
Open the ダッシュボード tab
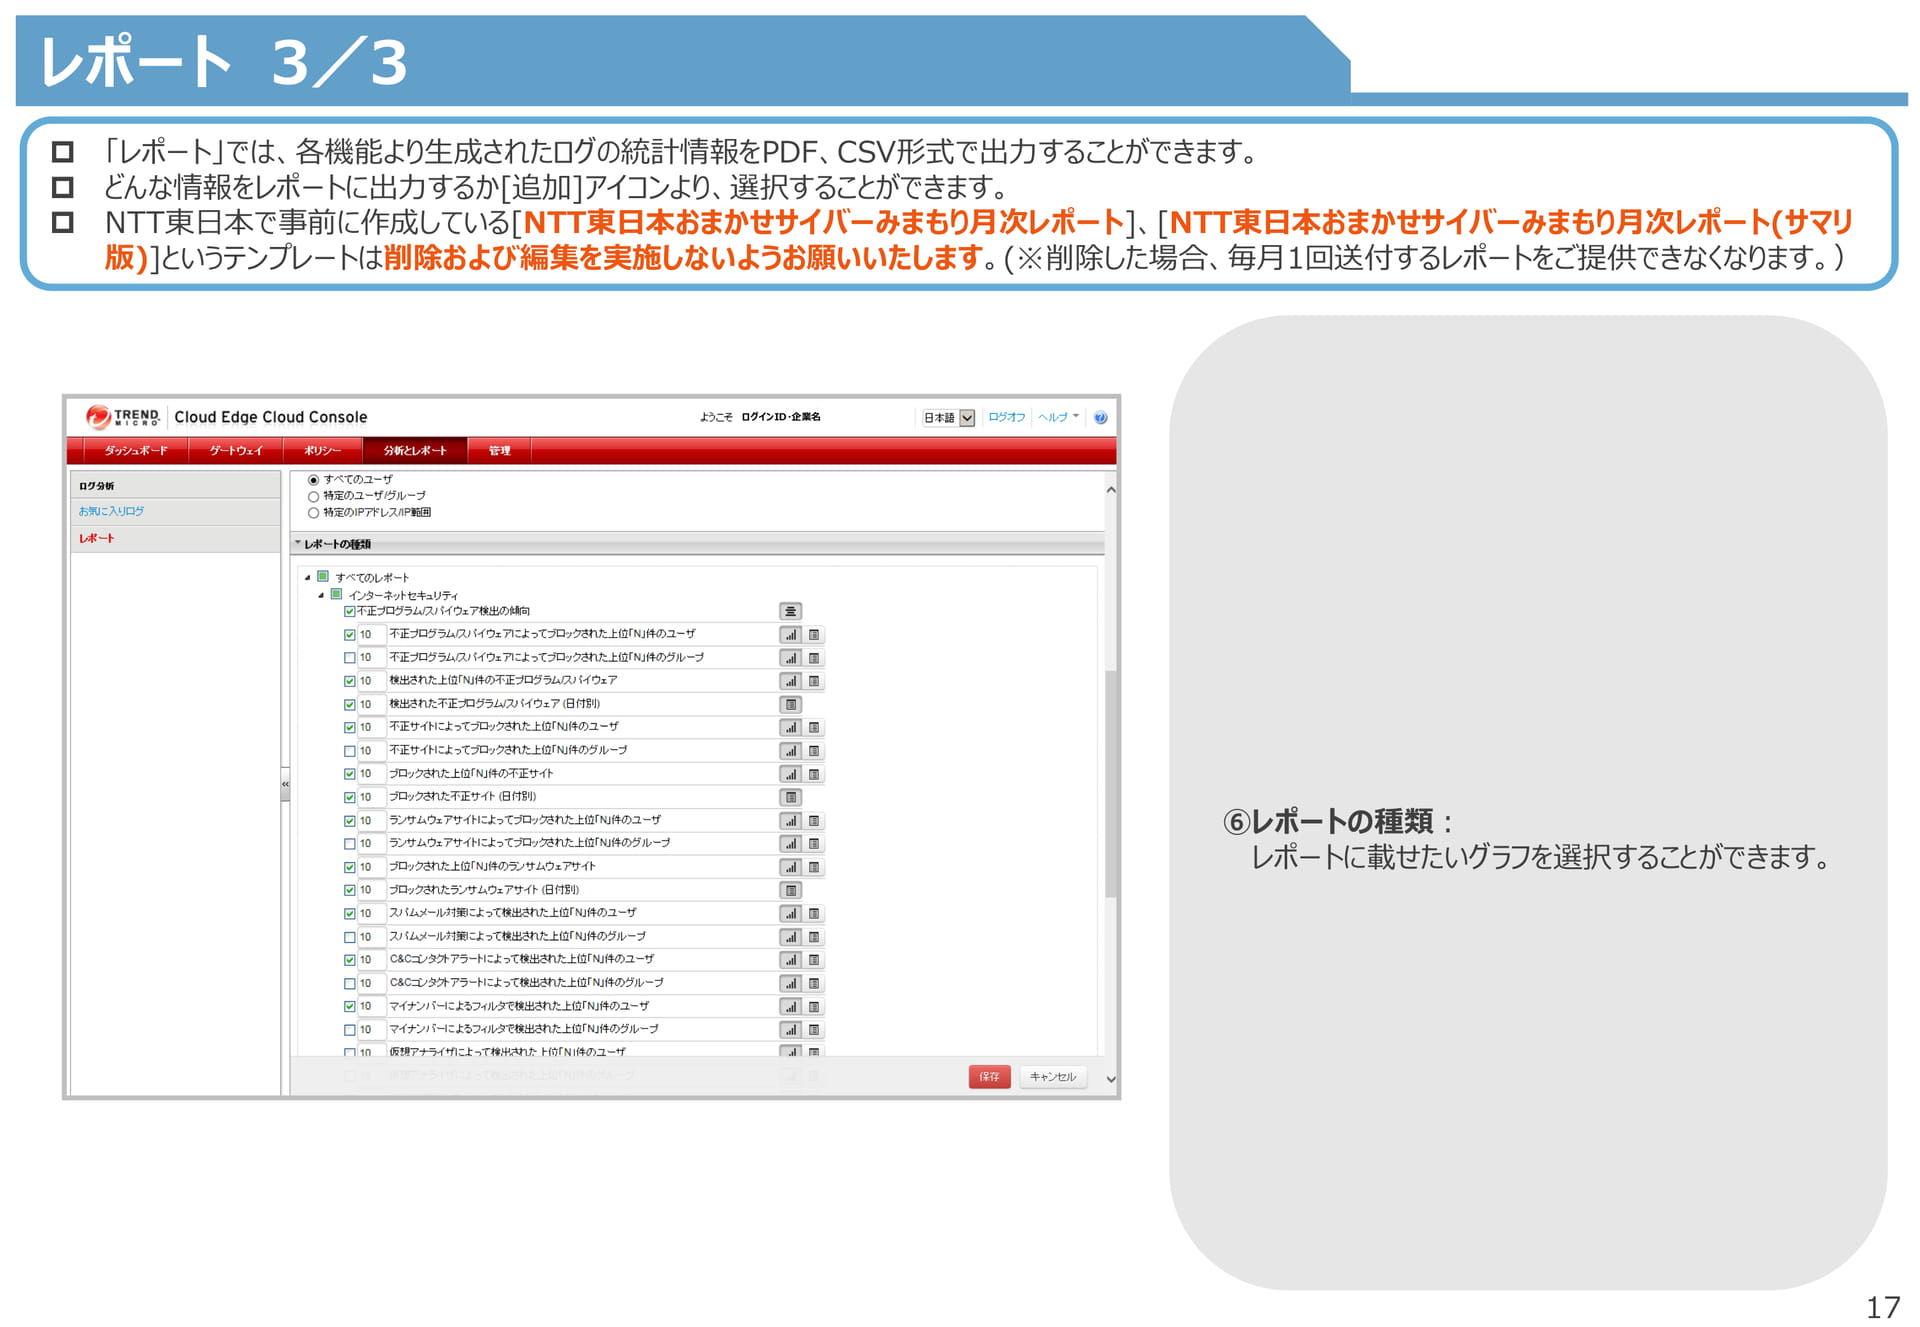click(136, 451)
